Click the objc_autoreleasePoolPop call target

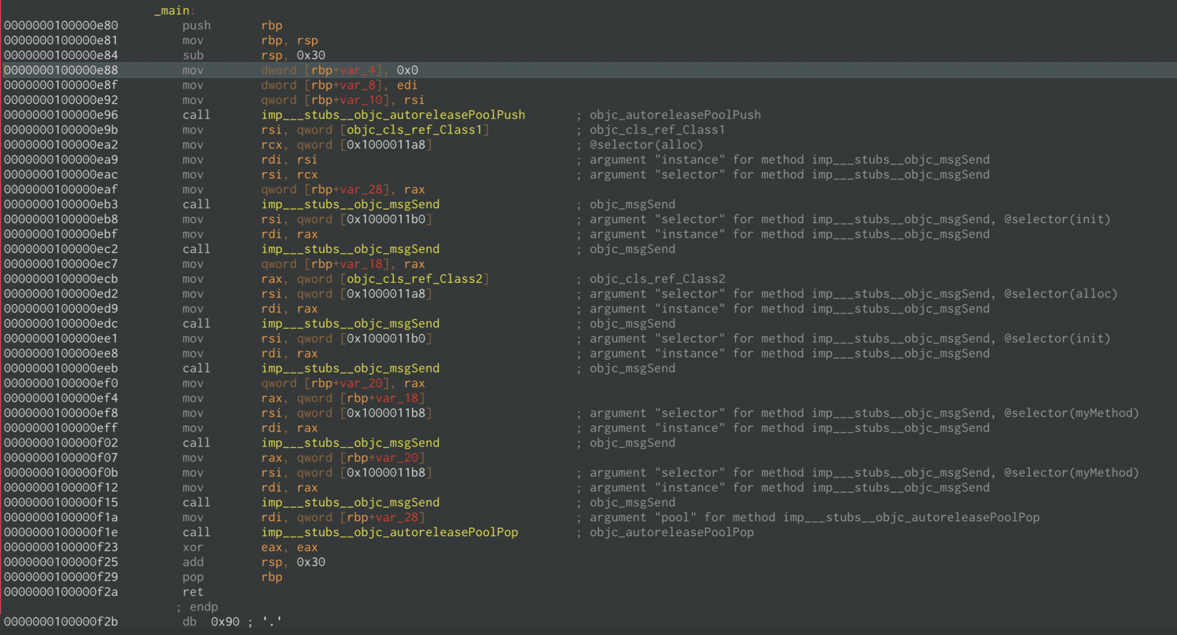point(390,532)
